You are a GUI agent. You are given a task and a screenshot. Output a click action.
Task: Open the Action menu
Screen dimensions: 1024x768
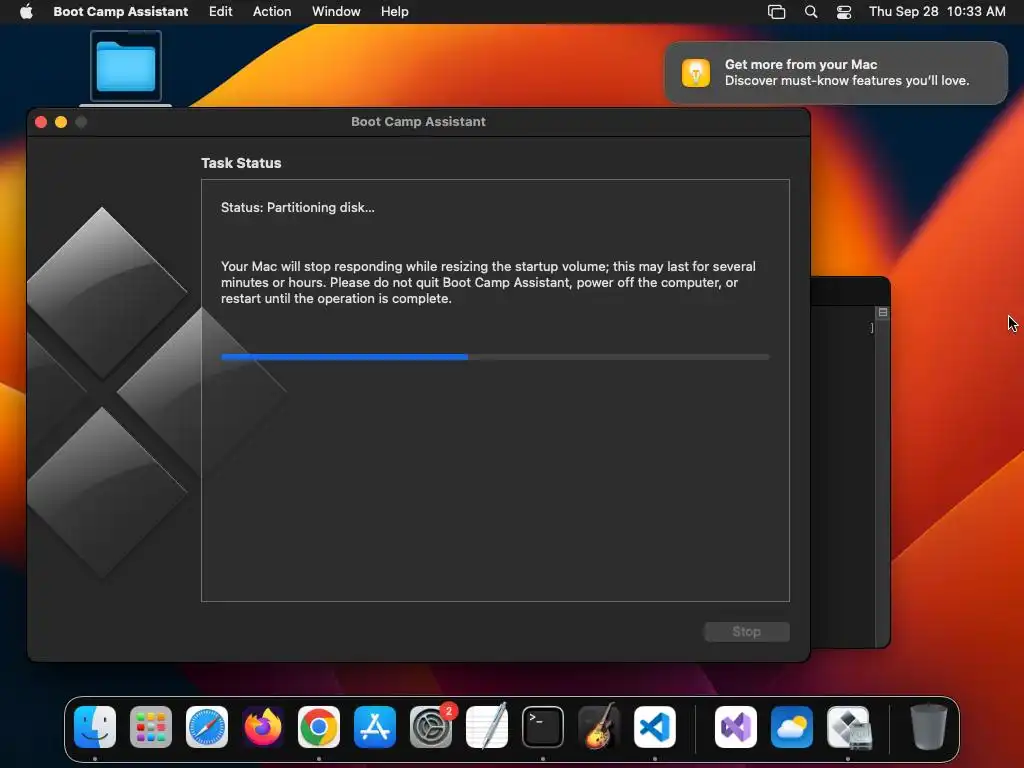272,11
